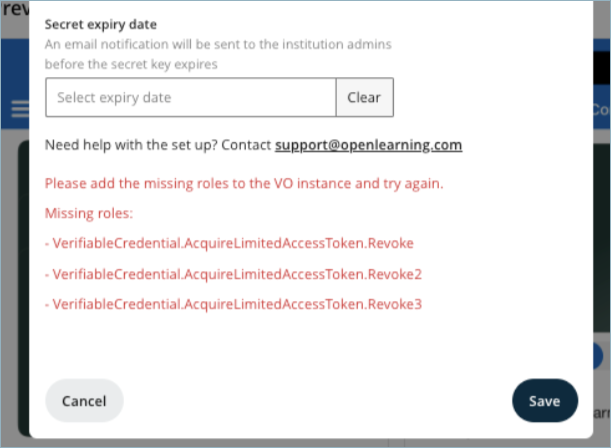611x448 pixels.
Task: Click the email notification helper text line
Action: pos(217,45)
